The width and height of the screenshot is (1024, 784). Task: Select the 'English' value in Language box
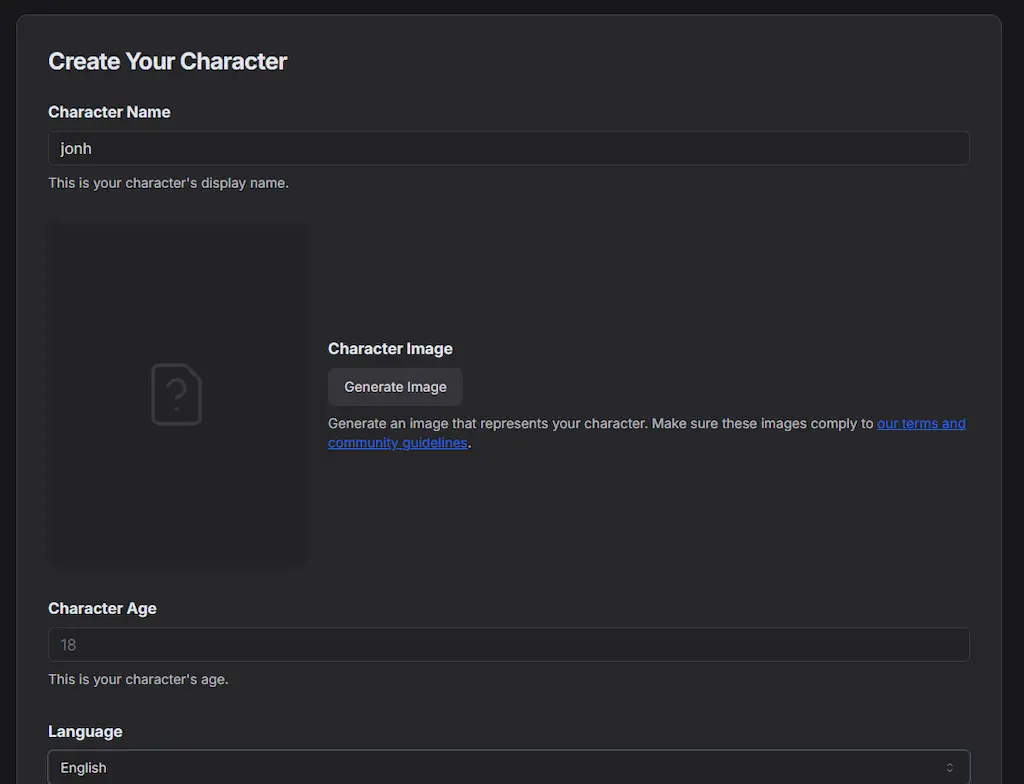[x=83, y=768]
